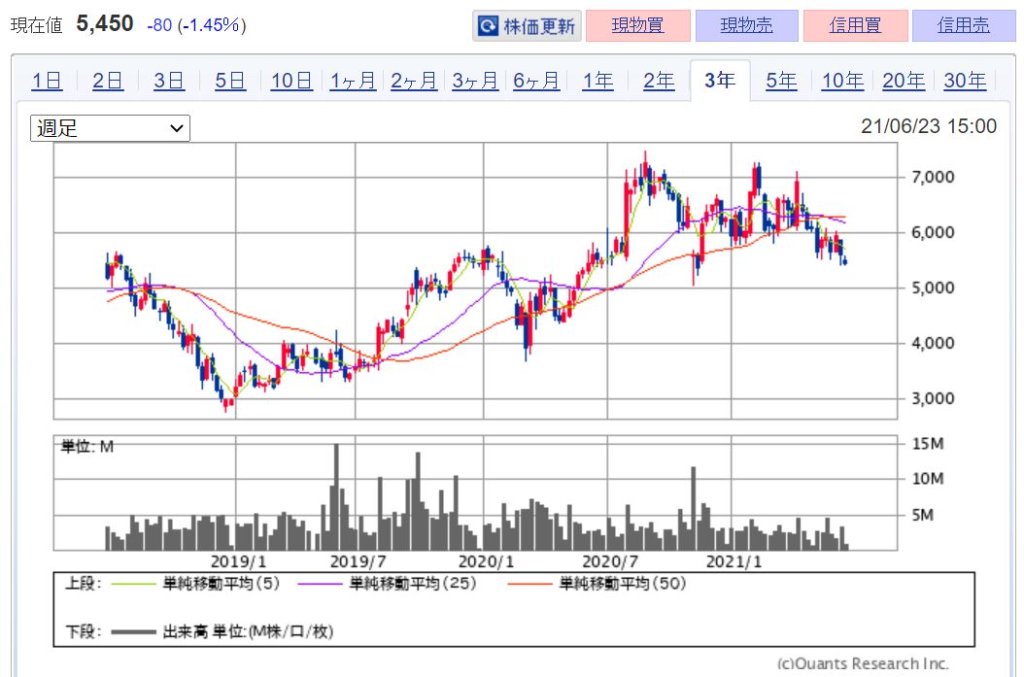Viewport: 1024px width, 677px height.
Task: Show the 30年 chart range
Action: point(965,80)
